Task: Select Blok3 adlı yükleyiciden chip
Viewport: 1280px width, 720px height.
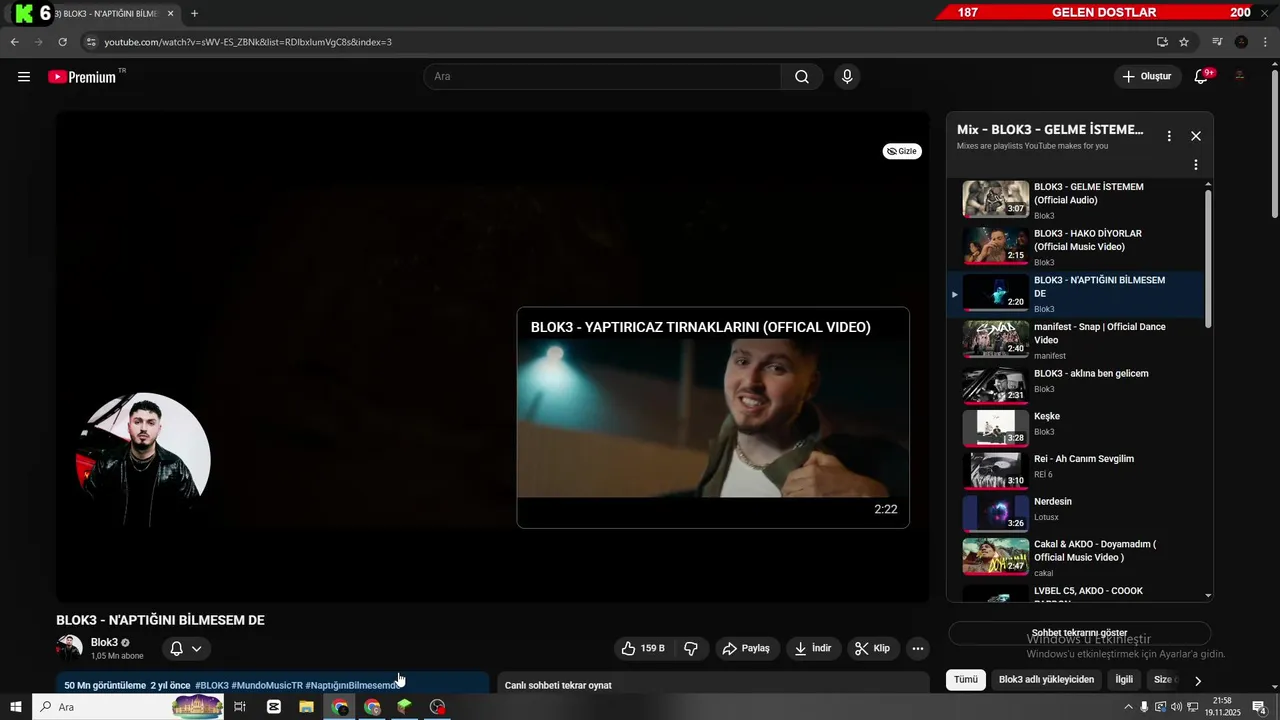Action: (x=1047, y=680)
